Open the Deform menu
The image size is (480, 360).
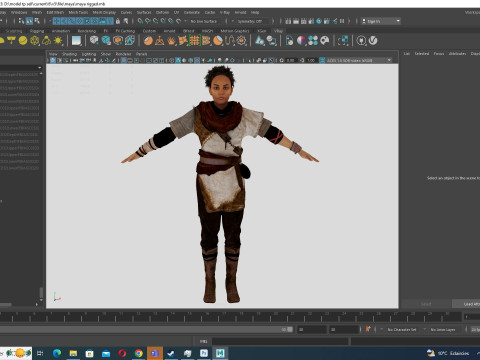162,12
